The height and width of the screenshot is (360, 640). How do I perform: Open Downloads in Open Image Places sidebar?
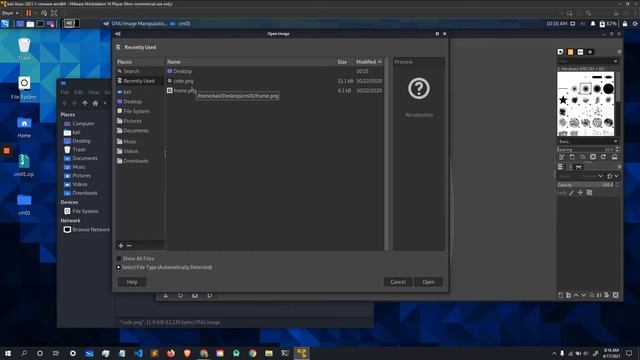coord(140,161)
